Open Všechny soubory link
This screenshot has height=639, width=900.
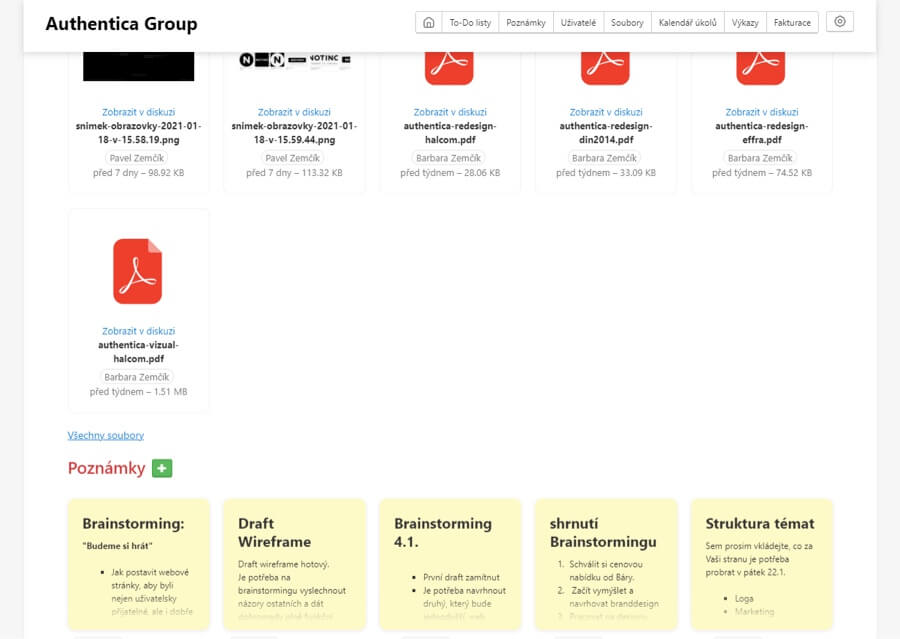[x=106, y=435]
